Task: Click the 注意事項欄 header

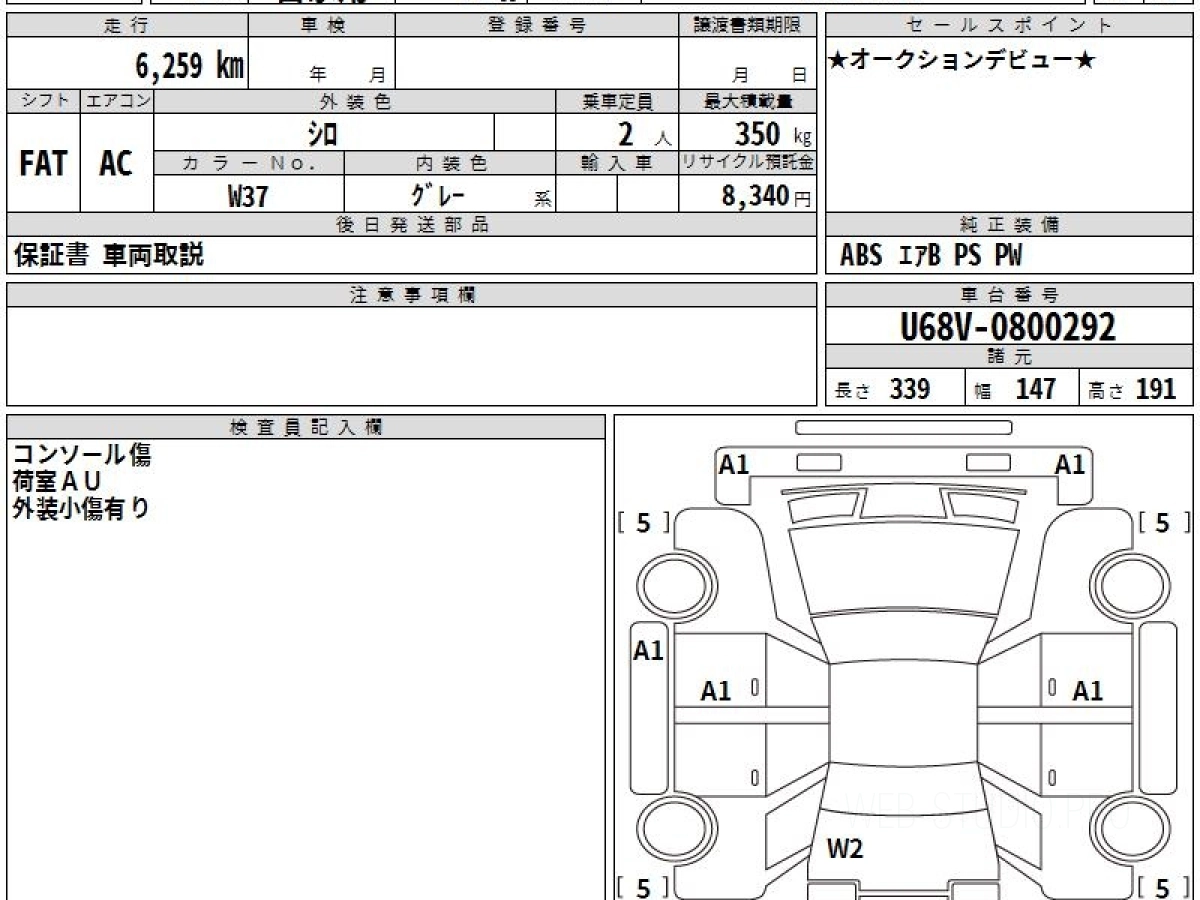Action: (412, 295)
